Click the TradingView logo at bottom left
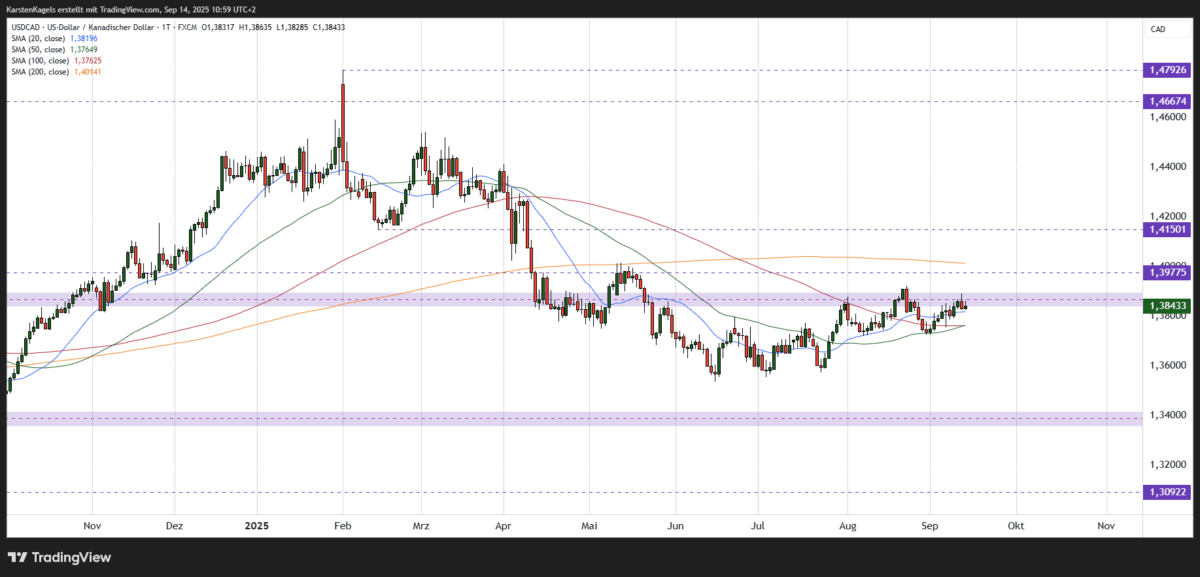The image size is (1200, 577). 60,557
